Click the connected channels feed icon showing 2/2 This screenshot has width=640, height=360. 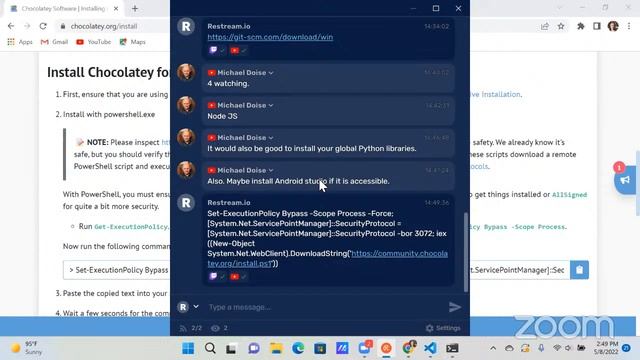pyautogui.click(x=183, y=328)
